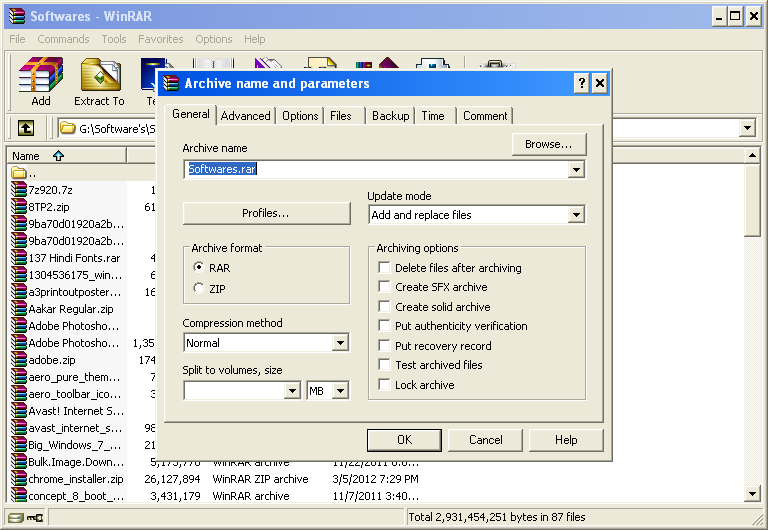The width and height of the screenshot is (768, 530).
Task: Select 137 Hindi Fonts.rar file icon
Action: [x=19, y=258]
